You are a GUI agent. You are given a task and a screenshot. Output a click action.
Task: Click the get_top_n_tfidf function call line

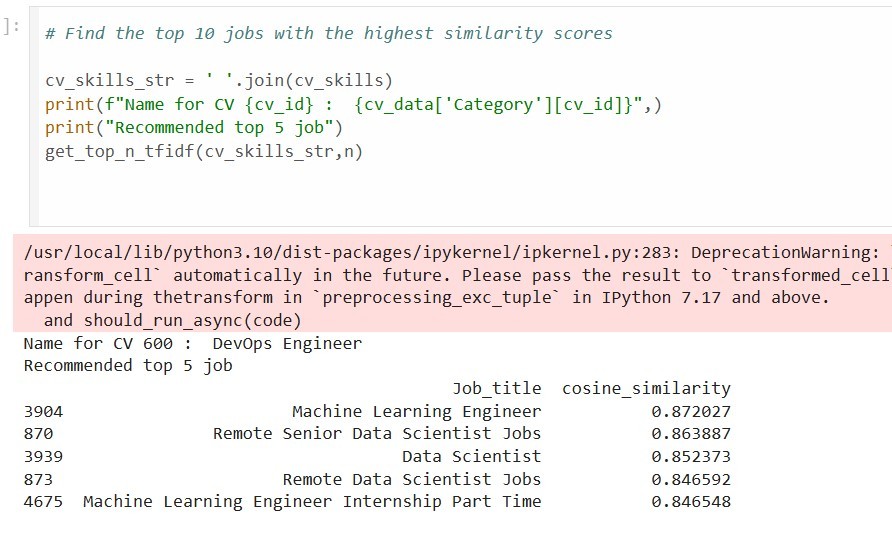coord(204,151)
